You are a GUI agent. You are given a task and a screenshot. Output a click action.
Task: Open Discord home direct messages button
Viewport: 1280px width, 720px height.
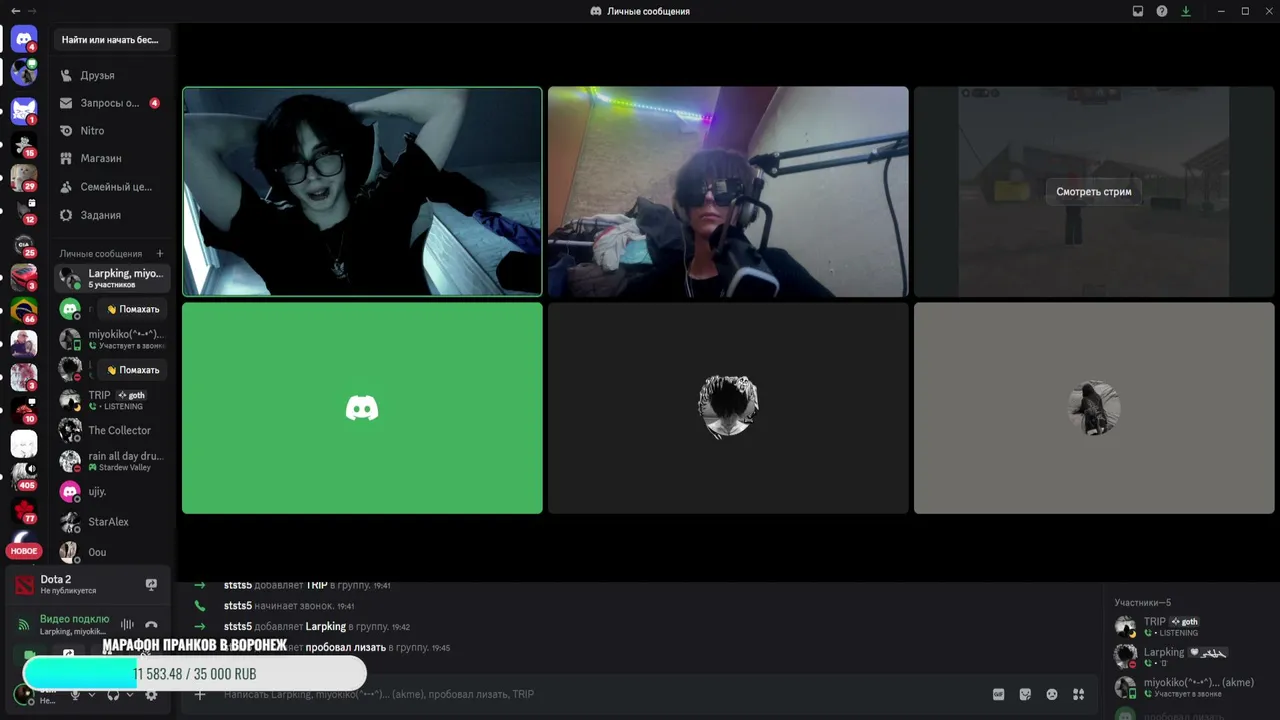[x=24, y=40]
